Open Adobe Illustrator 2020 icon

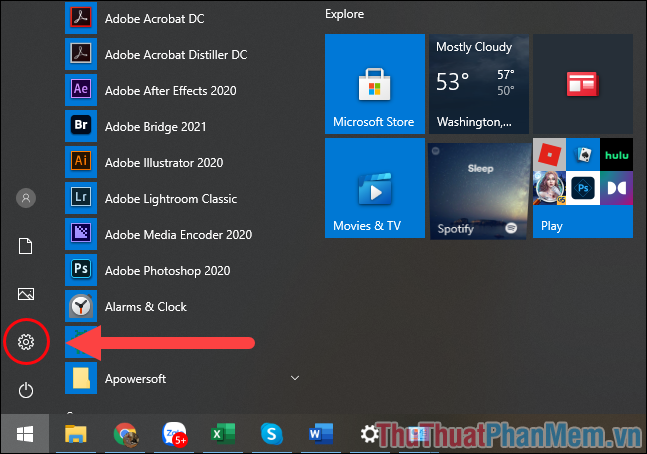pyautogui.click(x=81, y=161)
